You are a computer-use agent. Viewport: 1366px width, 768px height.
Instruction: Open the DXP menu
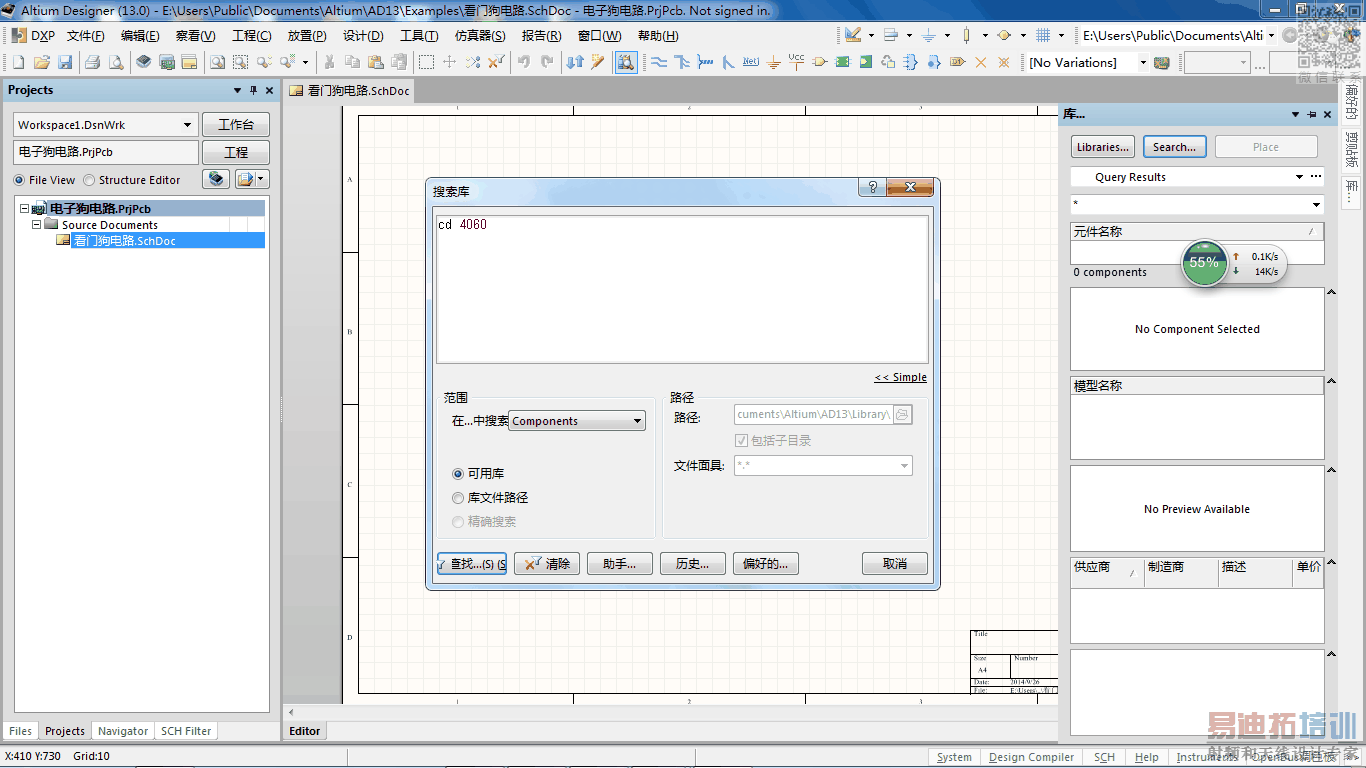(34, 35)
